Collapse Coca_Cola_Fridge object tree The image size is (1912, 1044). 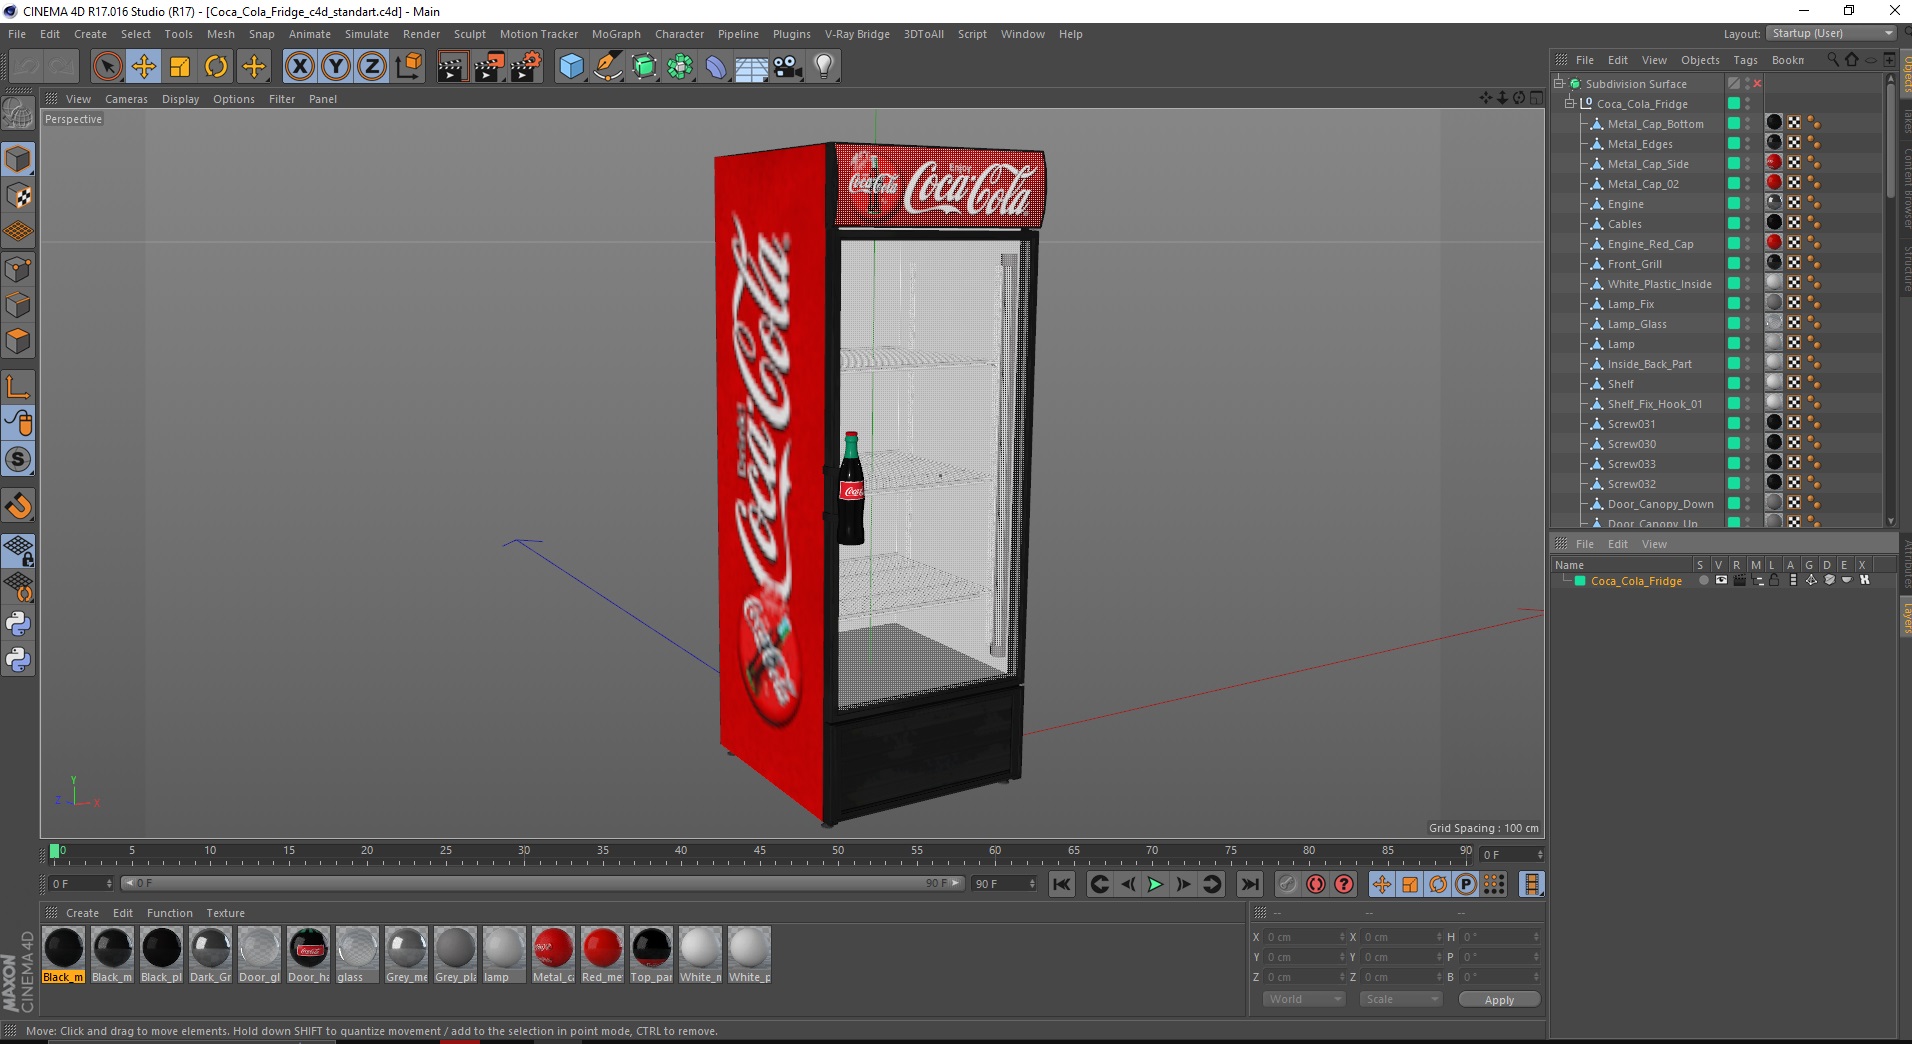click(x=1570, y=104)
